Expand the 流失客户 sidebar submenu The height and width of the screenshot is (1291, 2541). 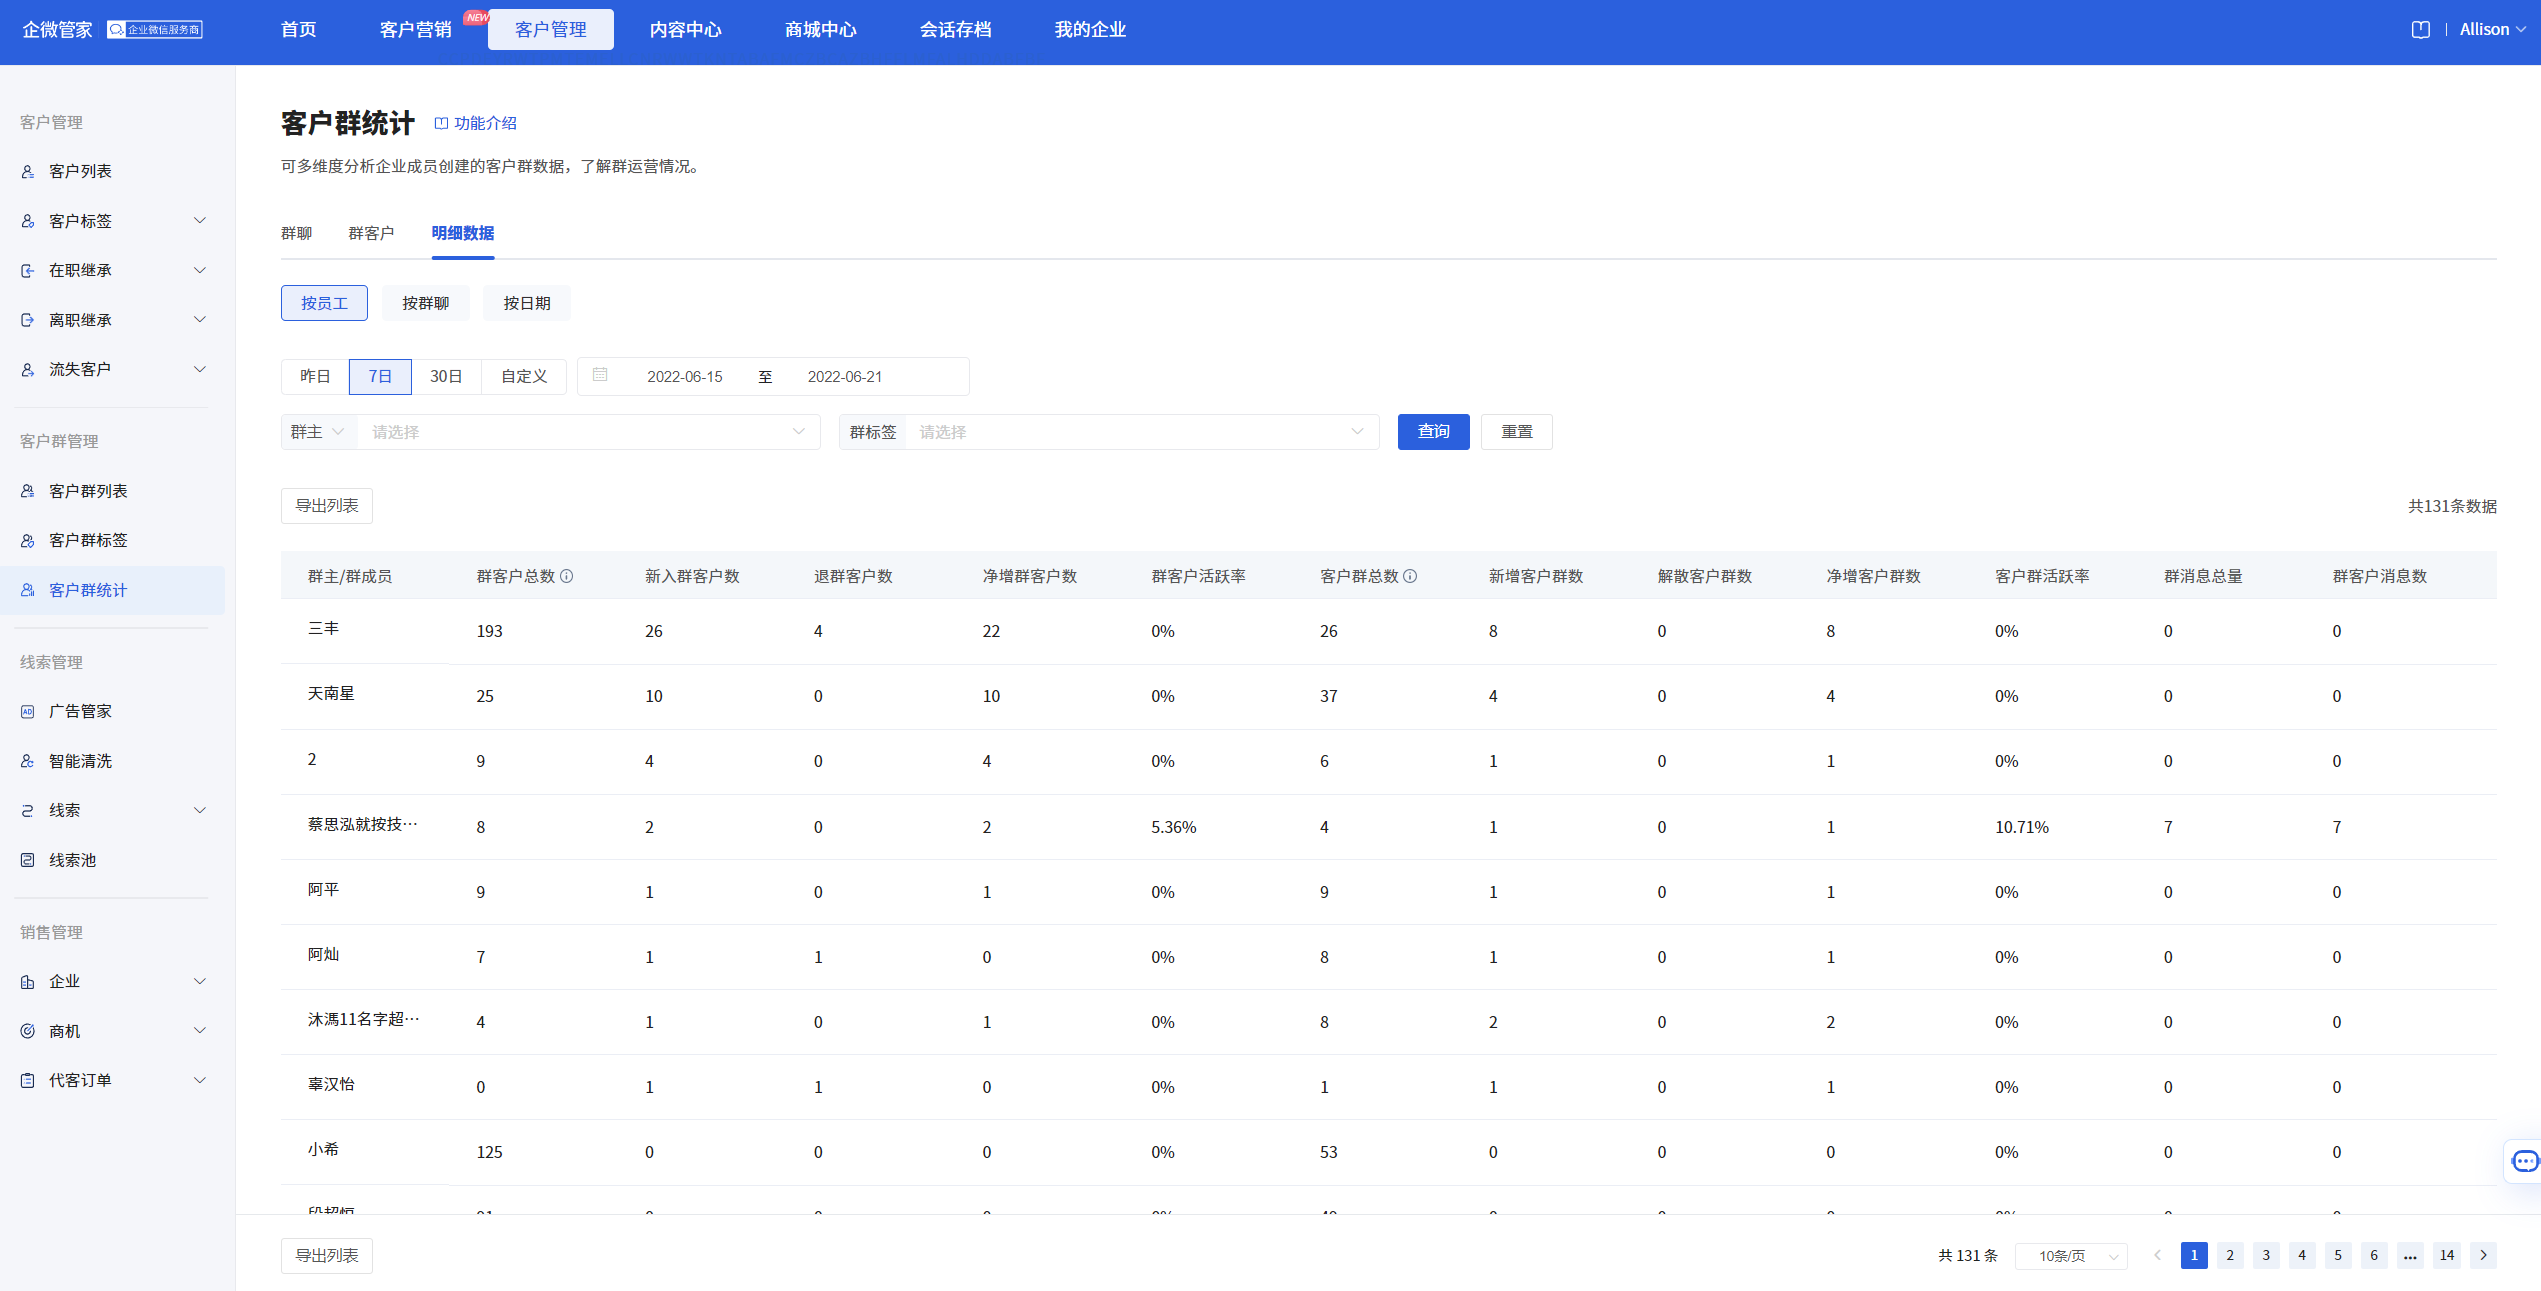pos(200,370)
